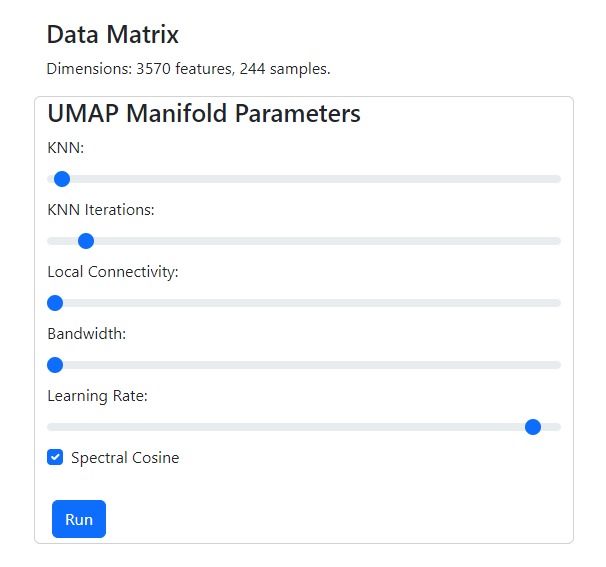Click the Local Connectivity slider handle
This screenshot has width=606, height=567.
[55, 303]
